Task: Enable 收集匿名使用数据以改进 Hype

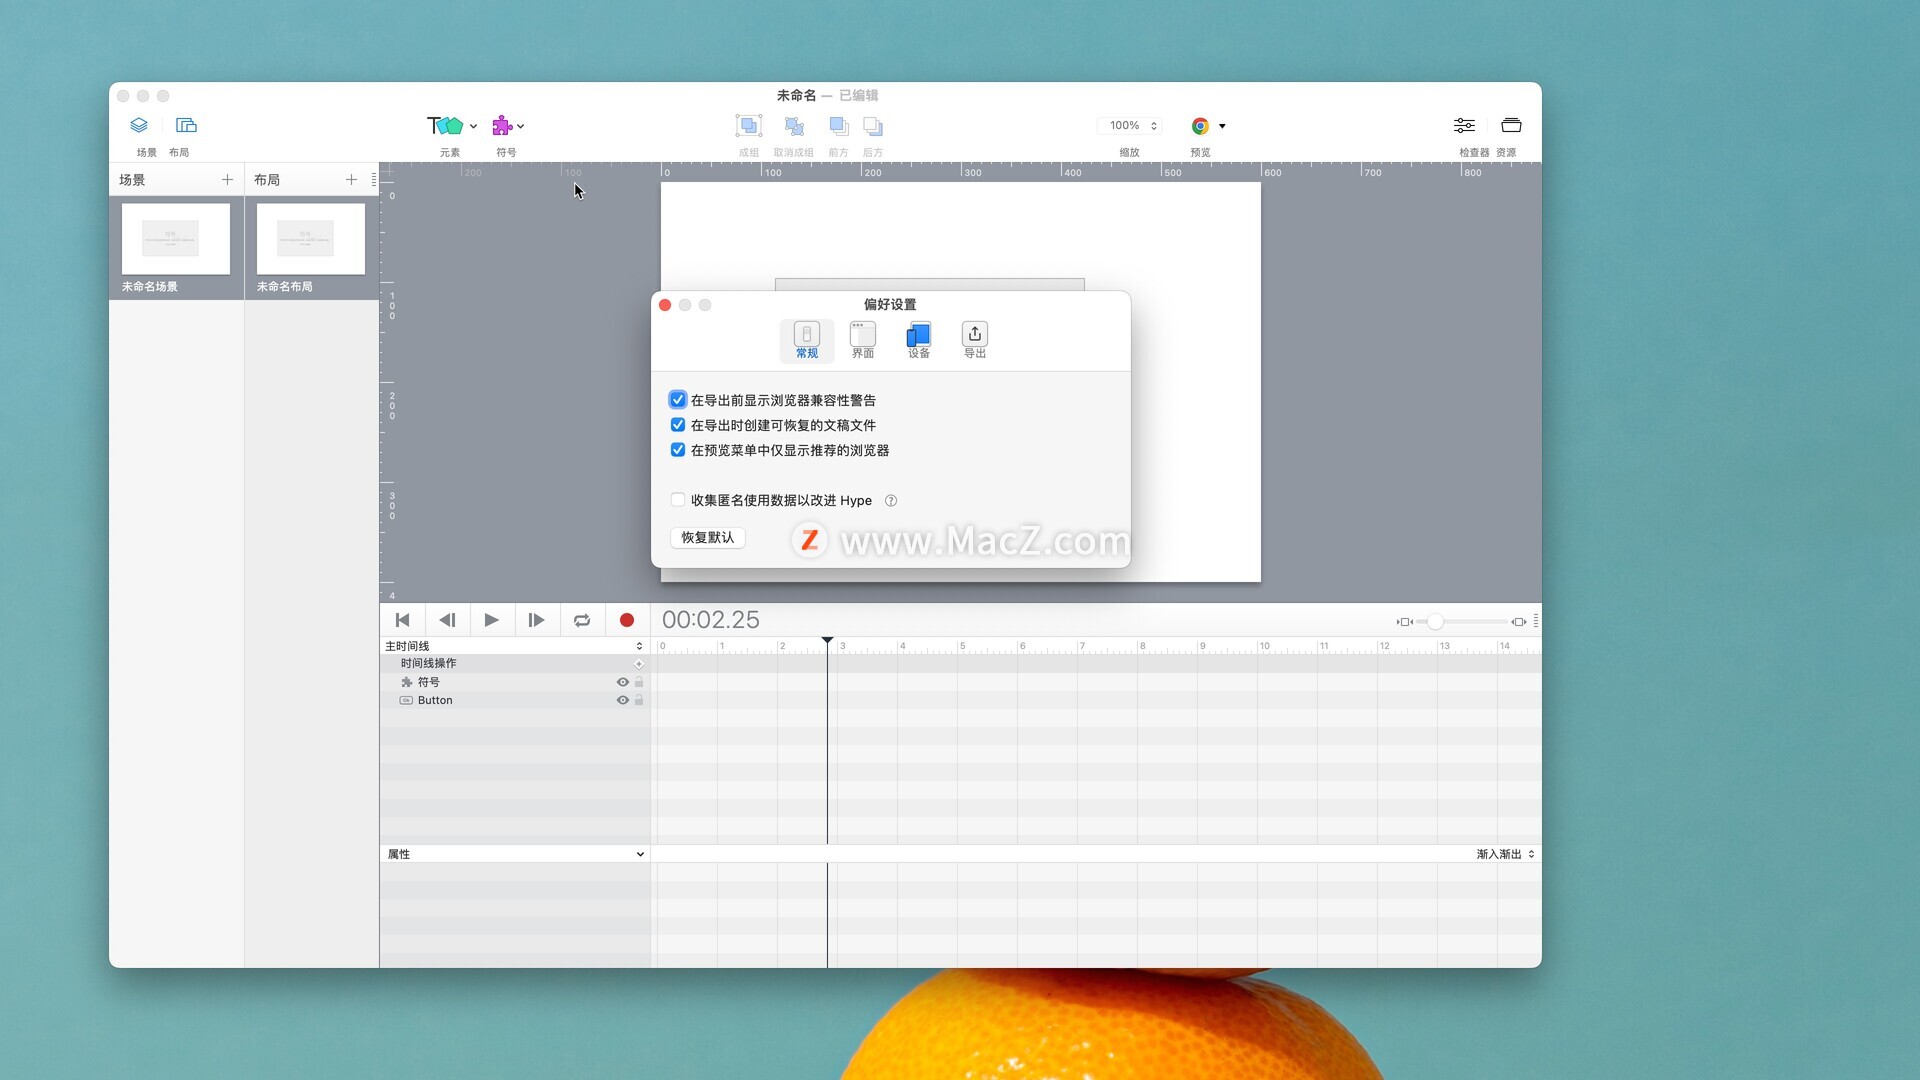Action: [x=678, y=500]
